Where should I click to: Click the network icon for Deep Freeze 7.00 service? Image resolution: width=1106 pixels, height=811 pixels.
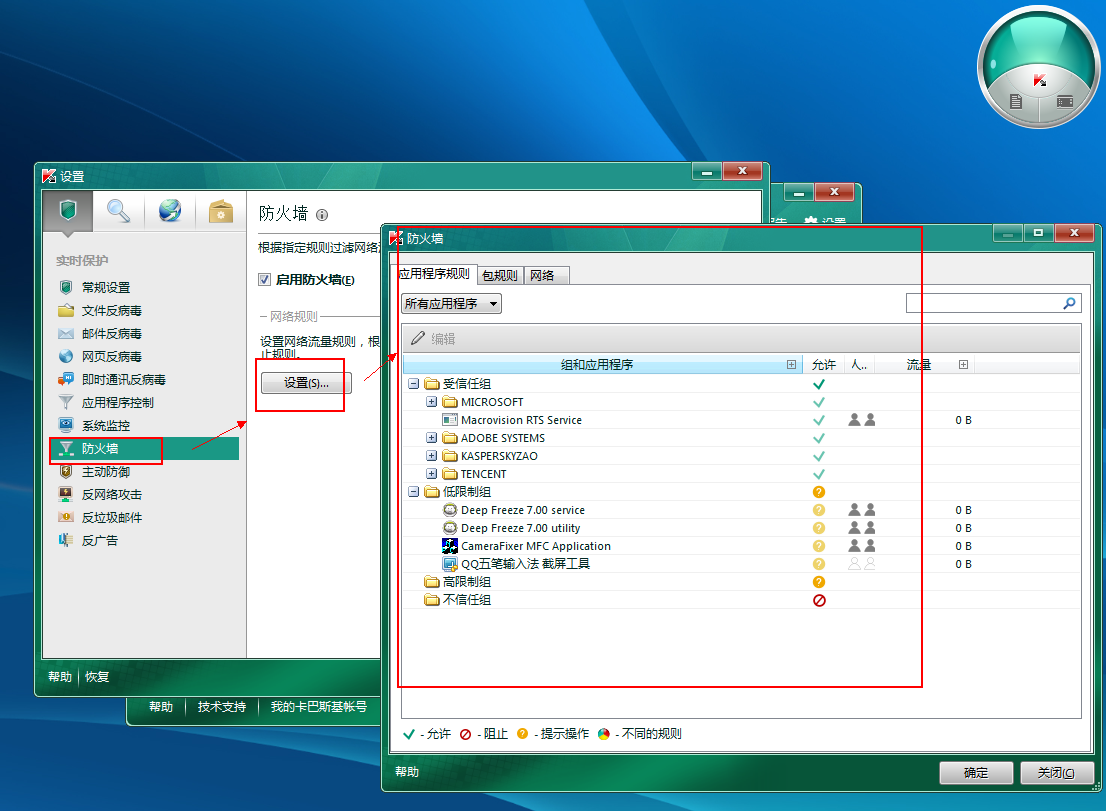862,510
